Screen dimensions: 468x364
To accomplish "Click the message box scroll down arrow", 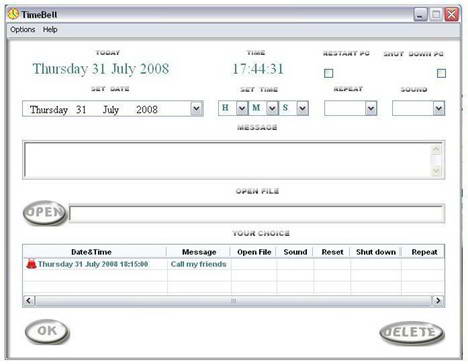I will coord(436,171).
